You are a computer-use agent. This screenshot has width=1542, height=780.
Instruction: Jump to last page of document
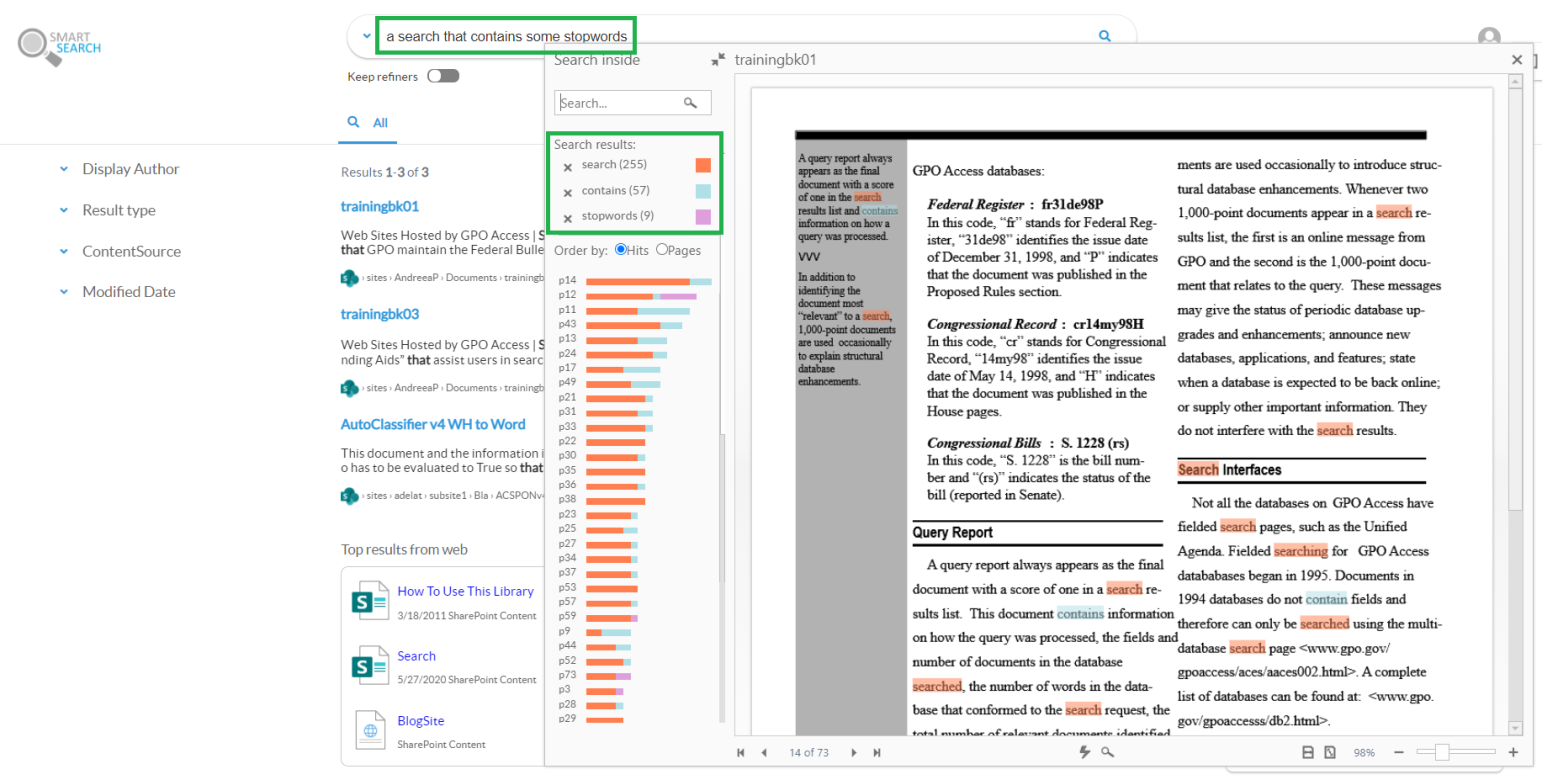pos(877,752)
